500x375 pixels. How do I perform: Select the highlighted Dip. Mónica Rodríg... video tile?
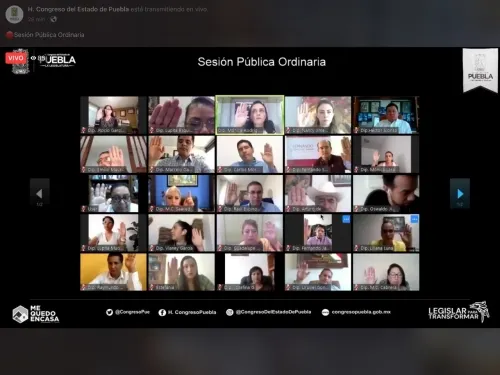250,115
